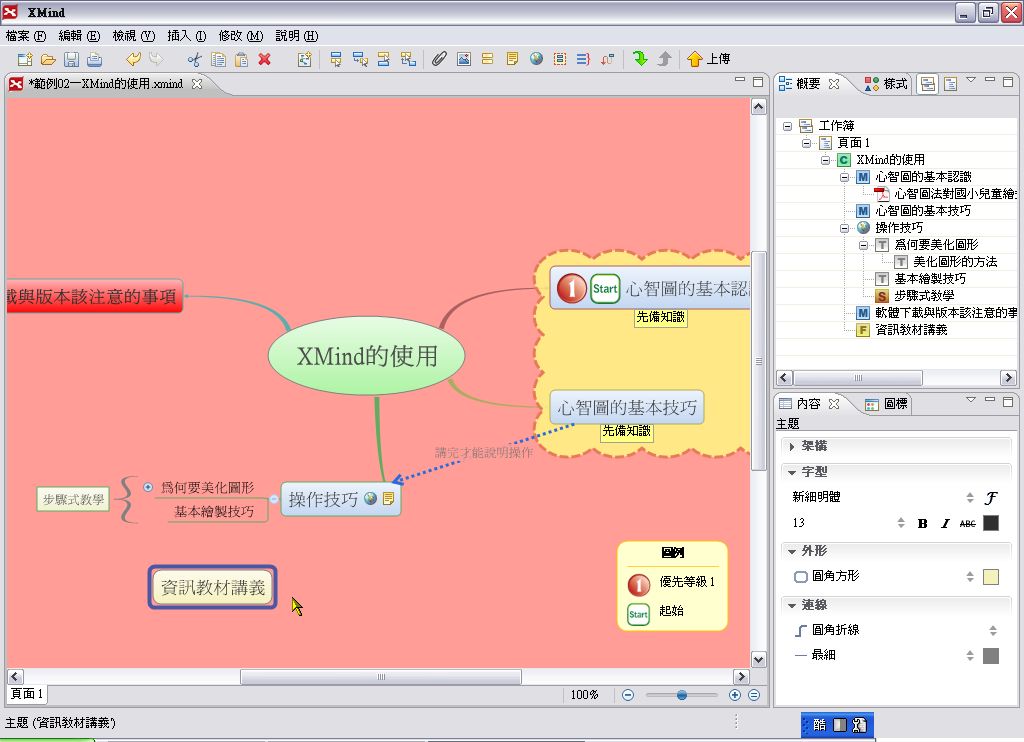Click the Summary bracket toolbar icon

[x=583, y=59]
